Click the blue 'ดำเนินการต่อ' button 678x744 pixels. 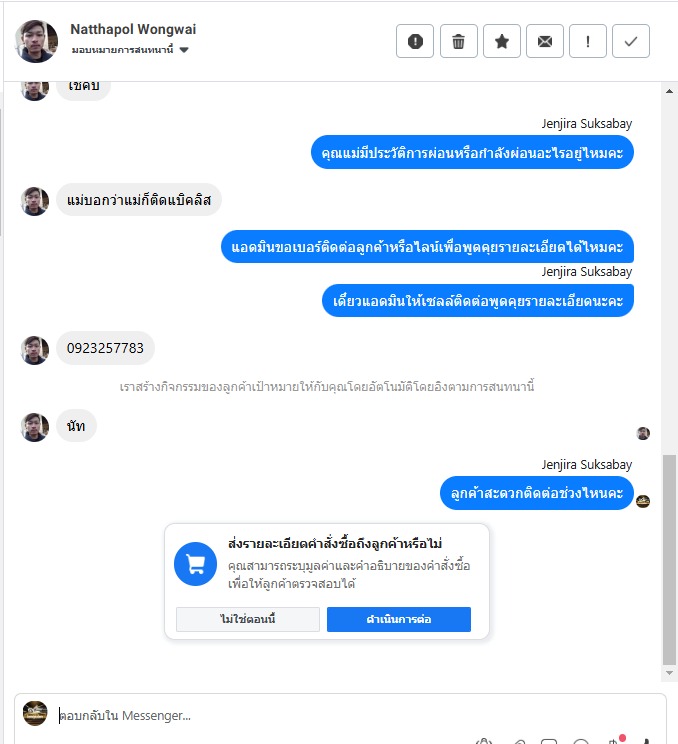pyautogui.click(x=399, y=619)
